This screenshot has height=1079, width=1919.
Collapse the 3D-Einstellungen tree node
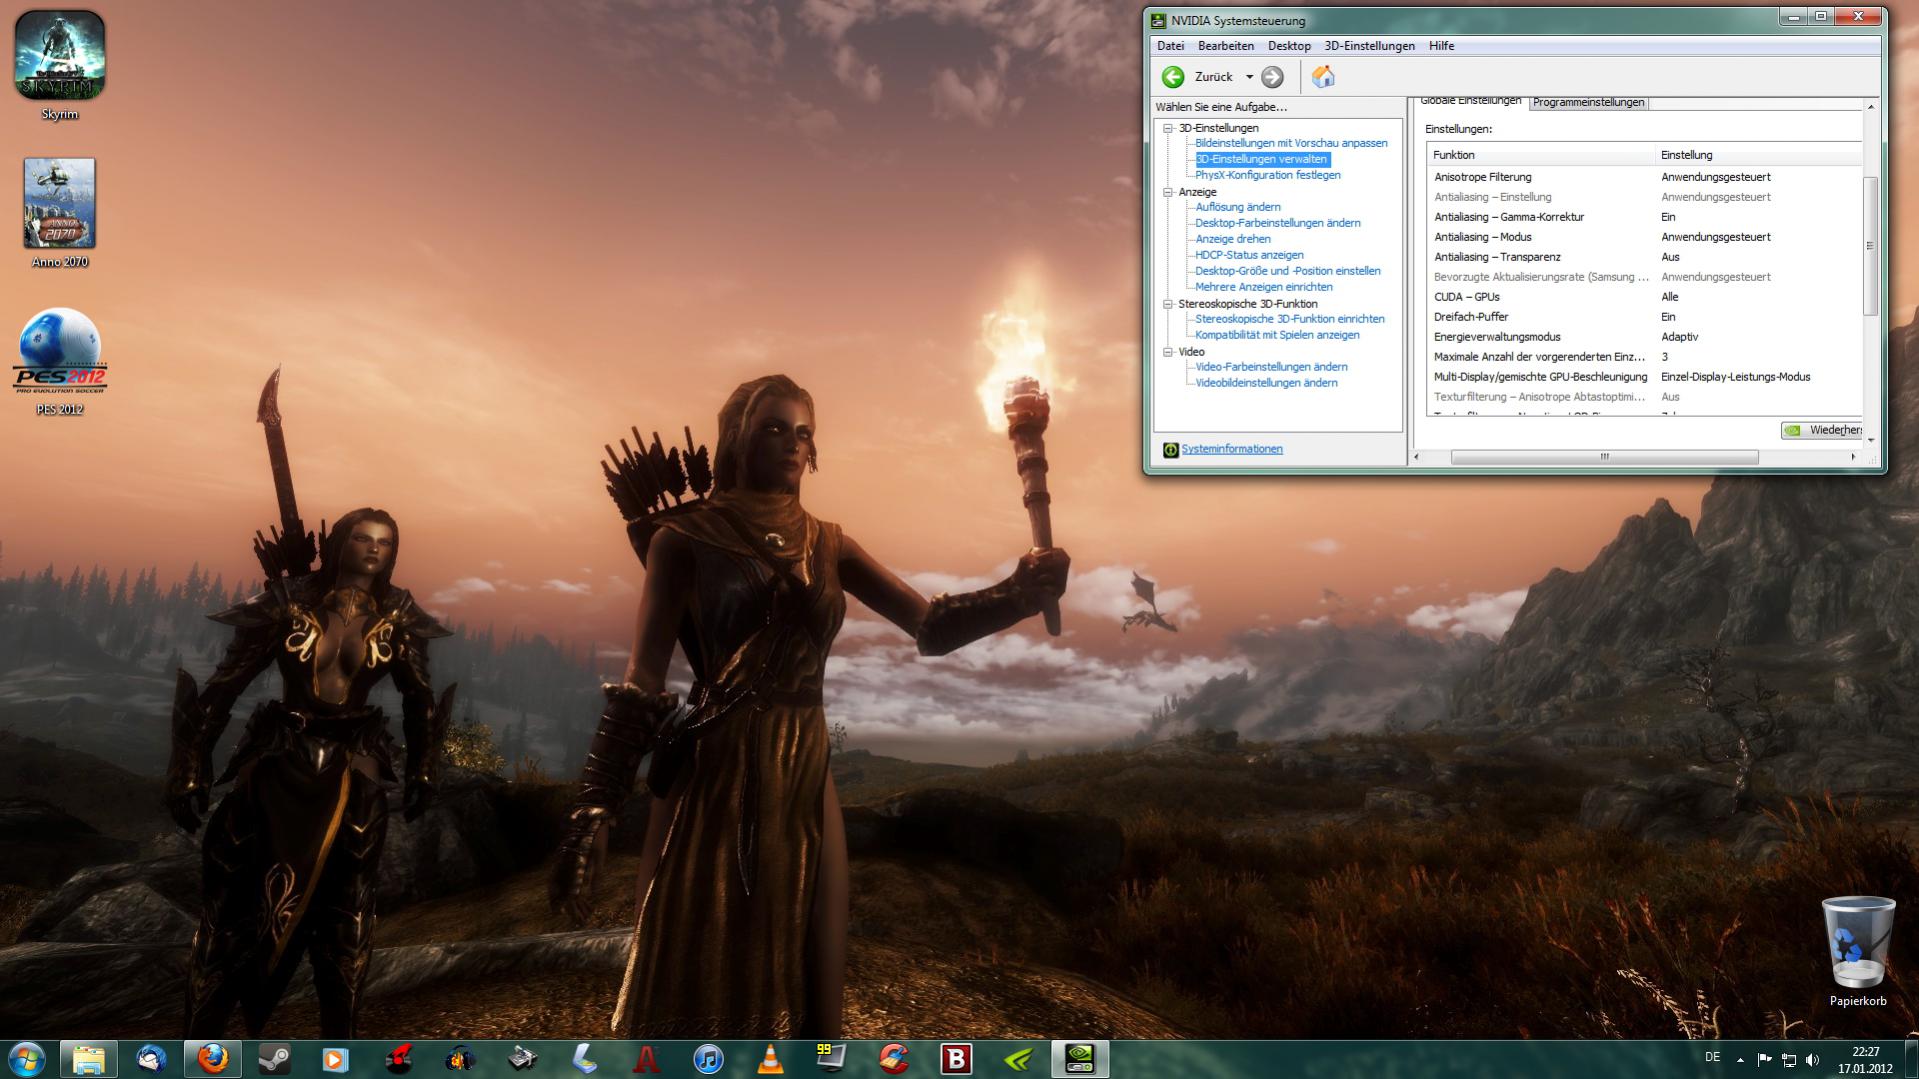point(1167,128)
